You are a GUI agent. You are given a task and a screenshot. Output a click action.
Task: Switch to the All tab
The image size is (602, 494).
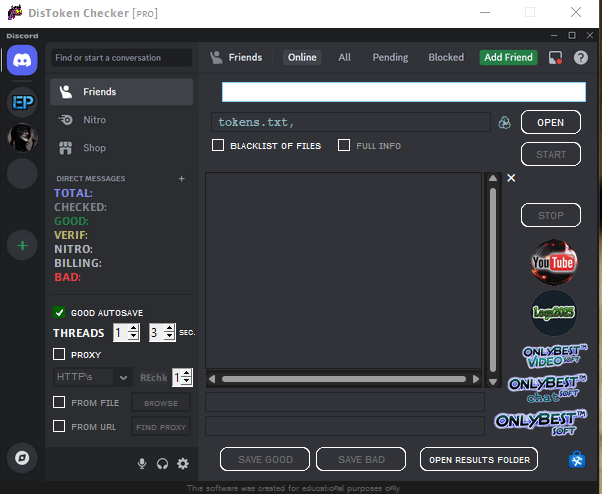[x=344, y=58]
